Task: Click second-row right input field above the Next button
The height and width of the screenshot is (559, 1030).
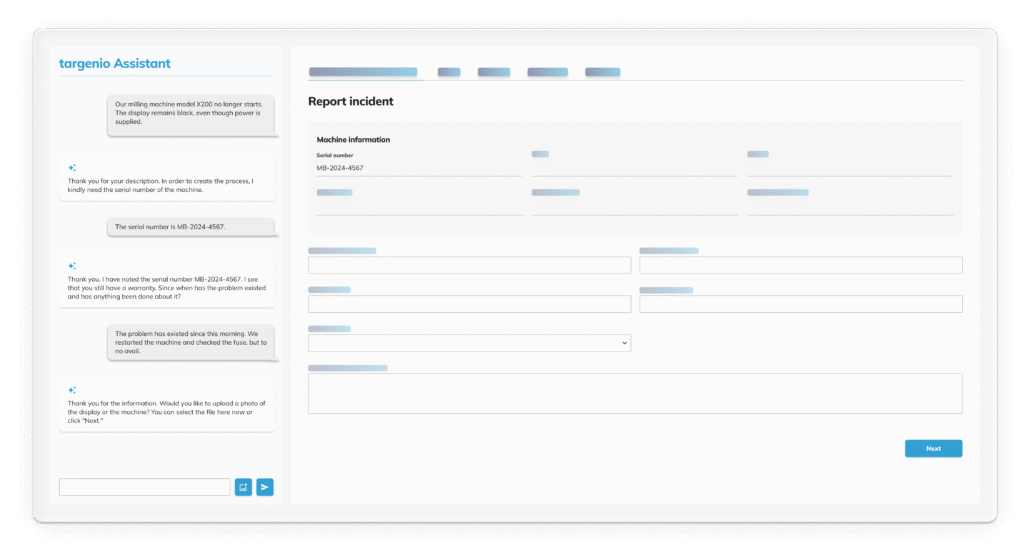Action: tap(800, 304)
